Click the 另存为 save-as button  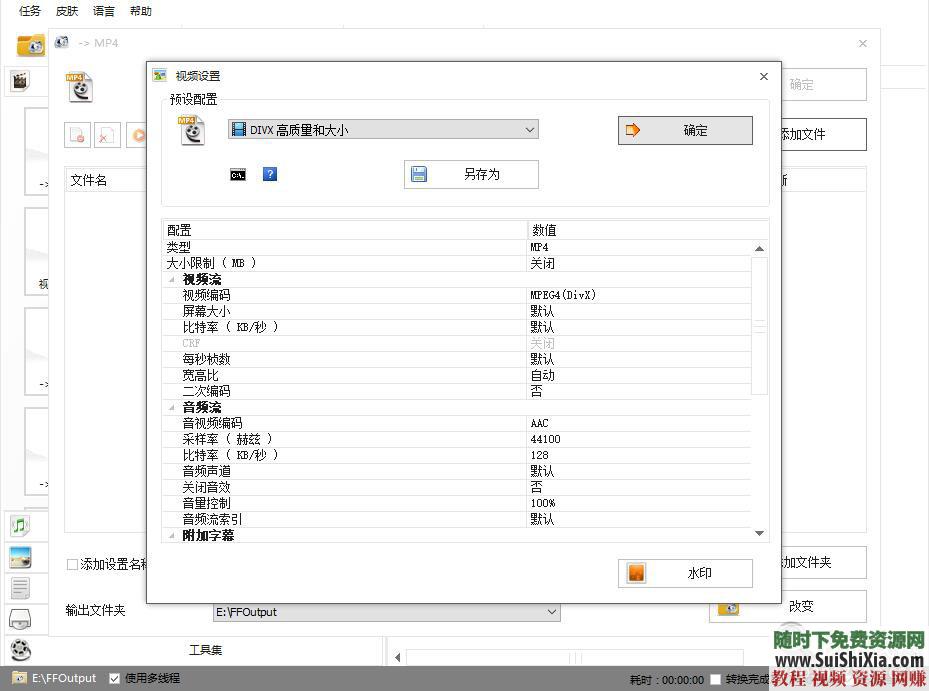coord(470,174)
